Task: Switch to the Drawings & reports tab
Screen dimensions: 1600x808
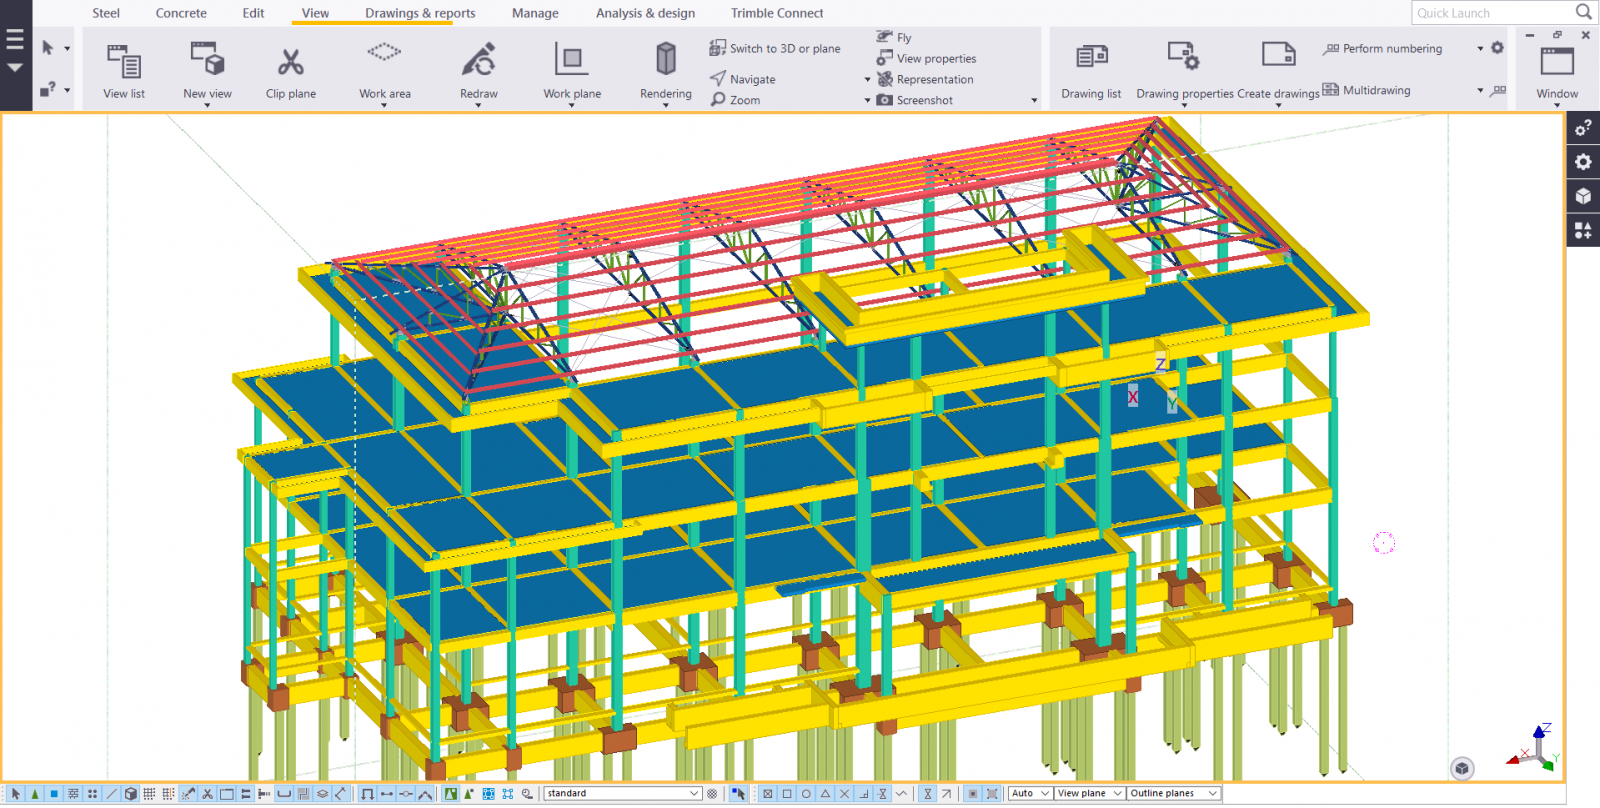Action: coord(420,13)
